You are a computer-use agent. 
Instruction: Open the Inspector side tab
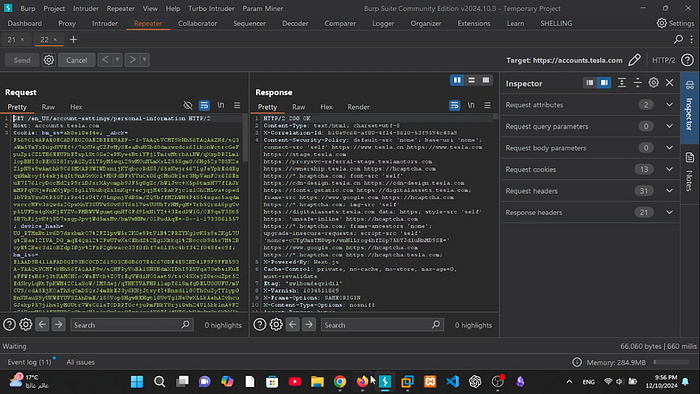click(690, 108)
